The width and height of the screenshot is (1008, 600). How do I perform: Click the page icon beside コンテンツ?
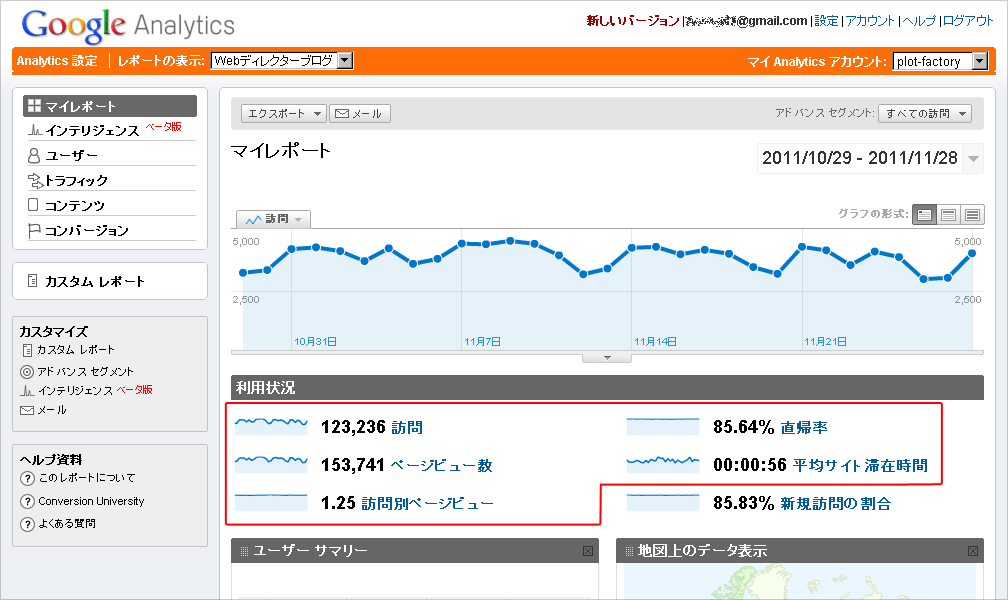click(x=33, y=205)
